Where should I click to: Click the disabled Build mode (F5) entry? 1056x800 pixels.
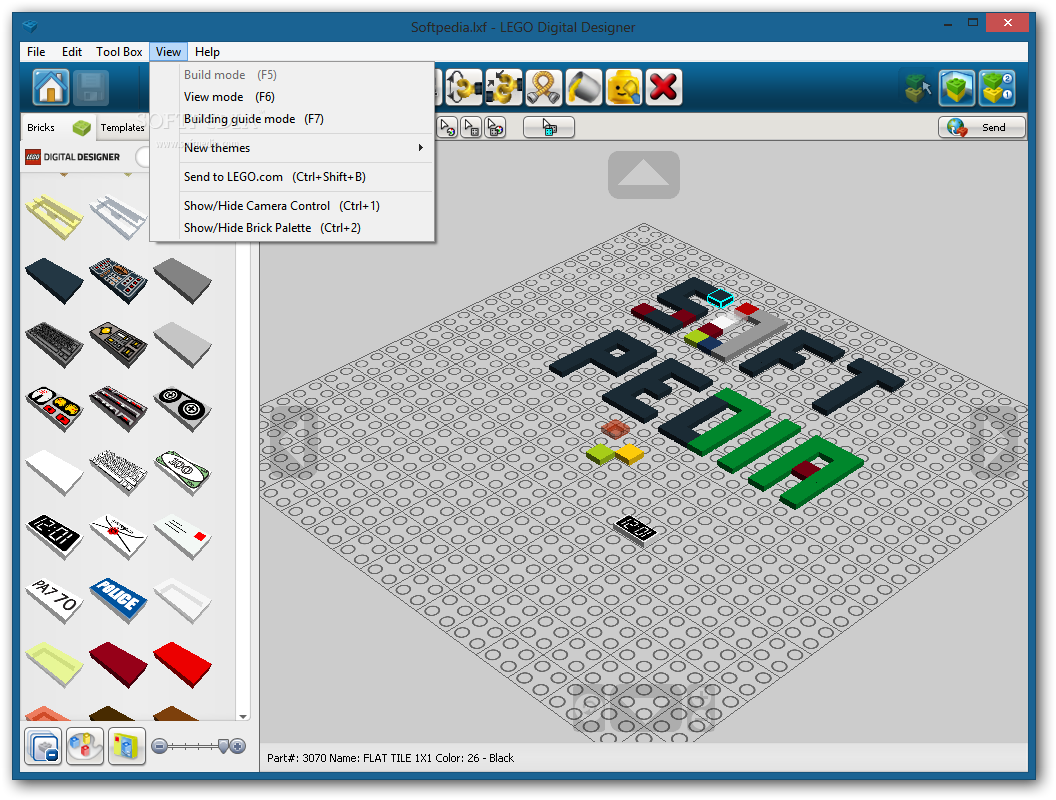[x=292, y=75]
